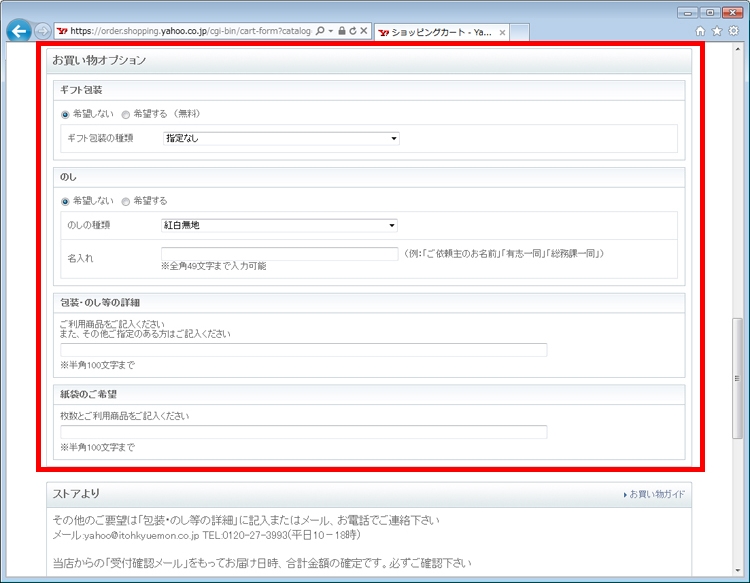
Task: Click the 名入れ text field
Action: [x=279, y=254]
